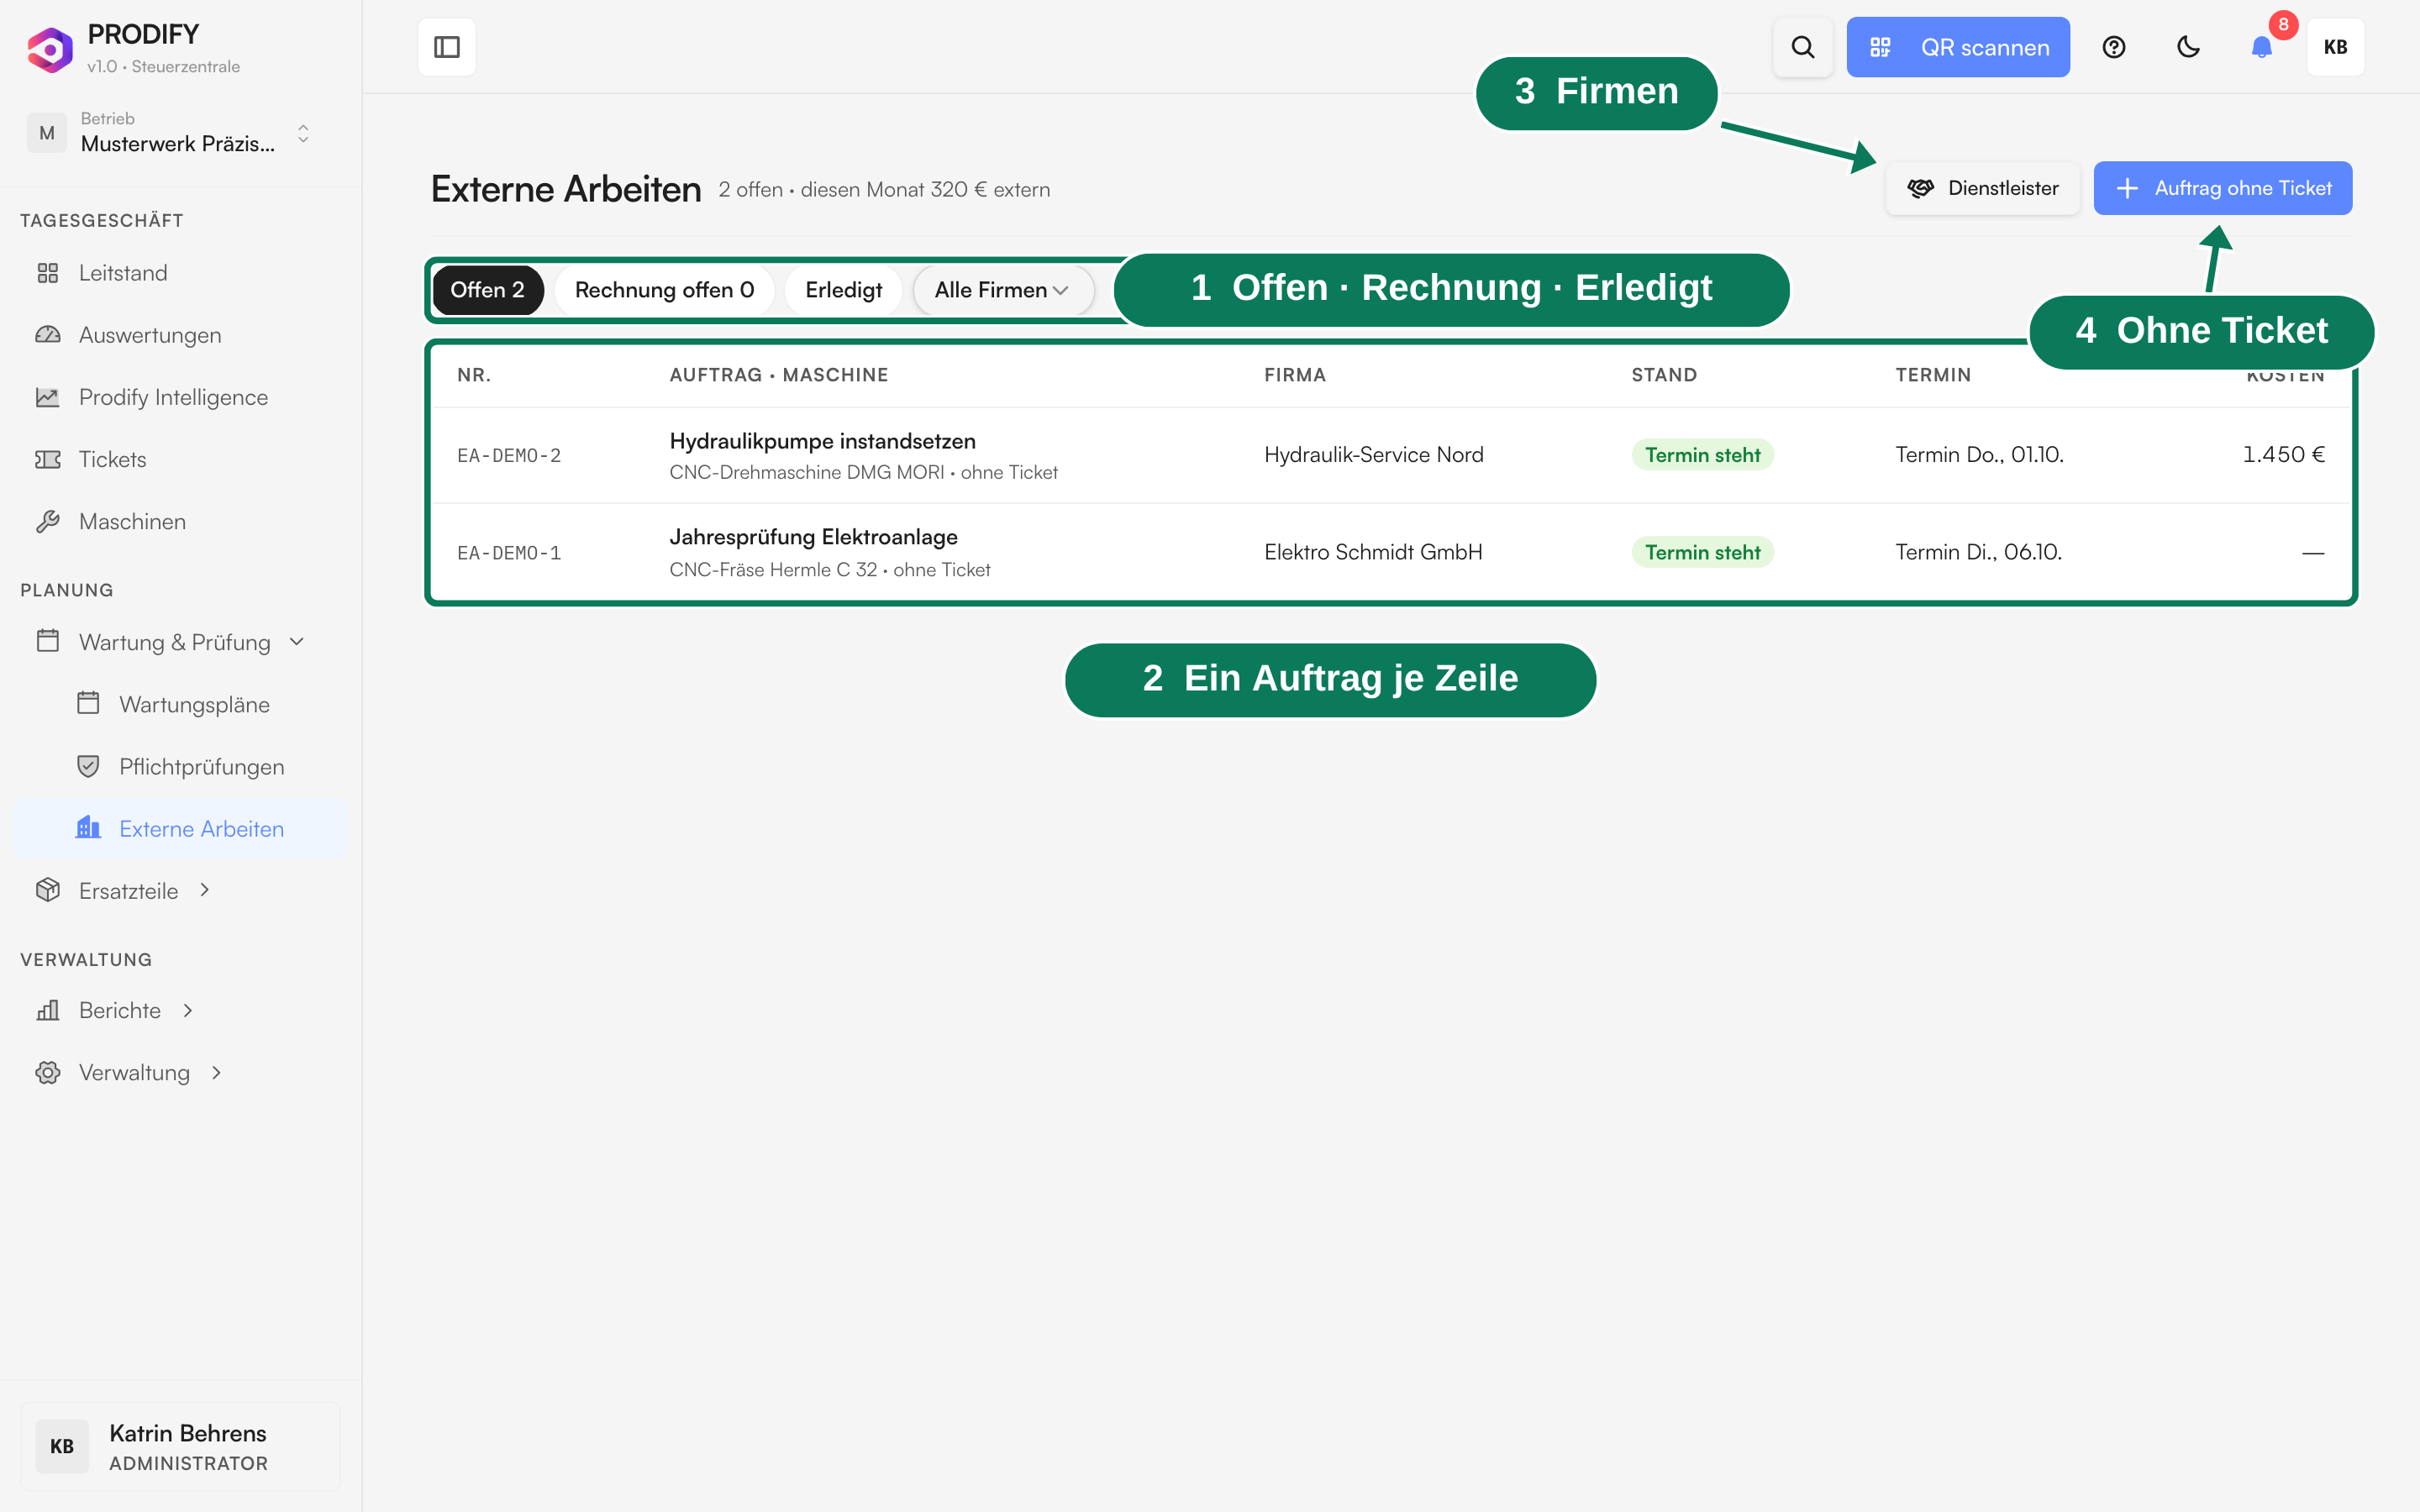
Task: Create Auftrag ohne Ticket
Action: (2222, 188)
